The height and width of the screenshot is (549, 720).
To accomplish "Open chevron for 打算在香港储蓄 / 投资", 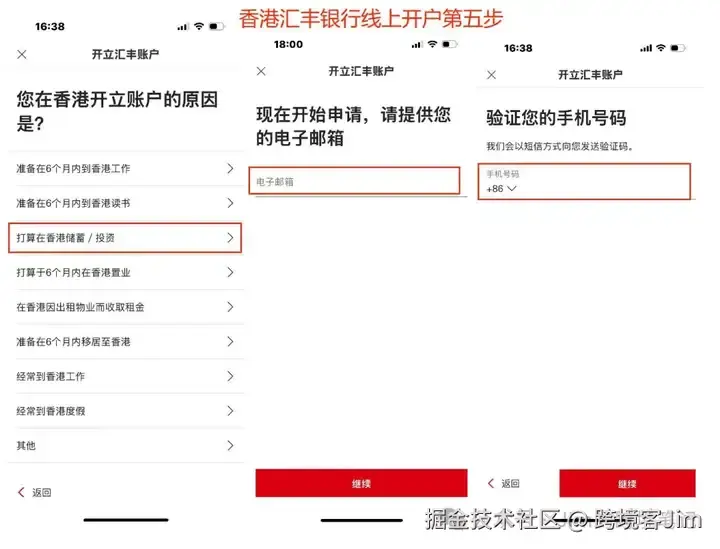I will [x=231, y=238].
